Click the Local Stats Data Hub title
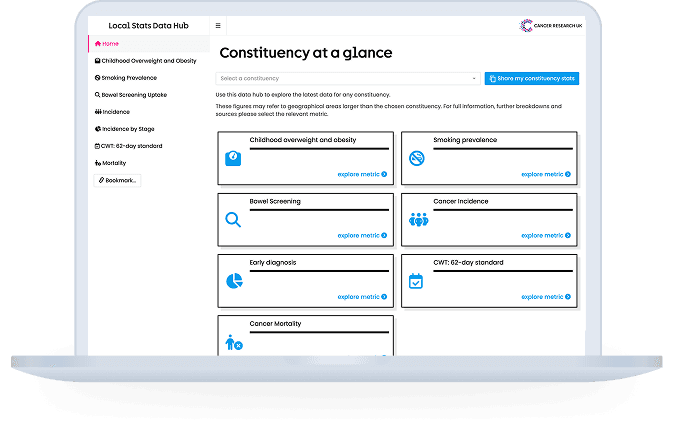 point(148,25)
